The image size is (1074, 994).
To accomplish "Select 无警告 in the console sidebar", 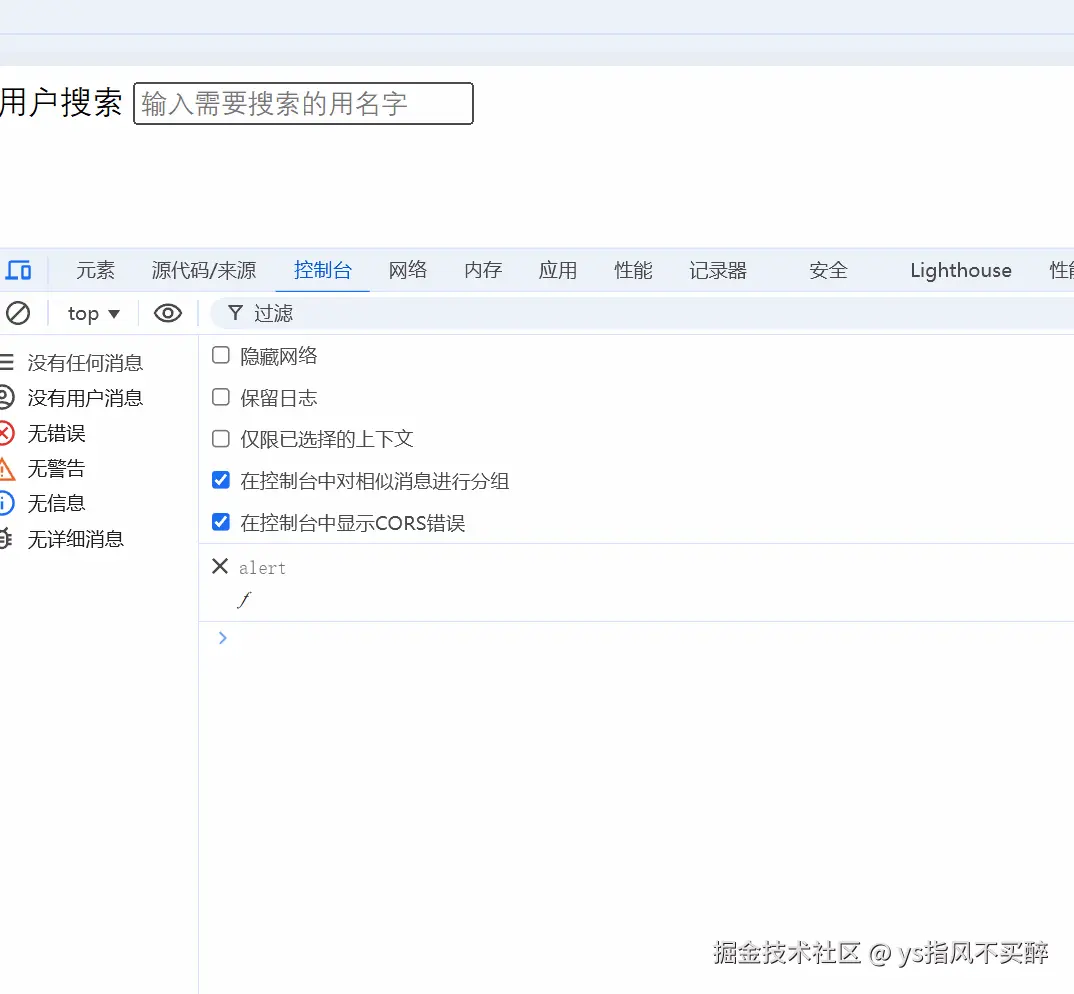I will [x=55, y=468].
